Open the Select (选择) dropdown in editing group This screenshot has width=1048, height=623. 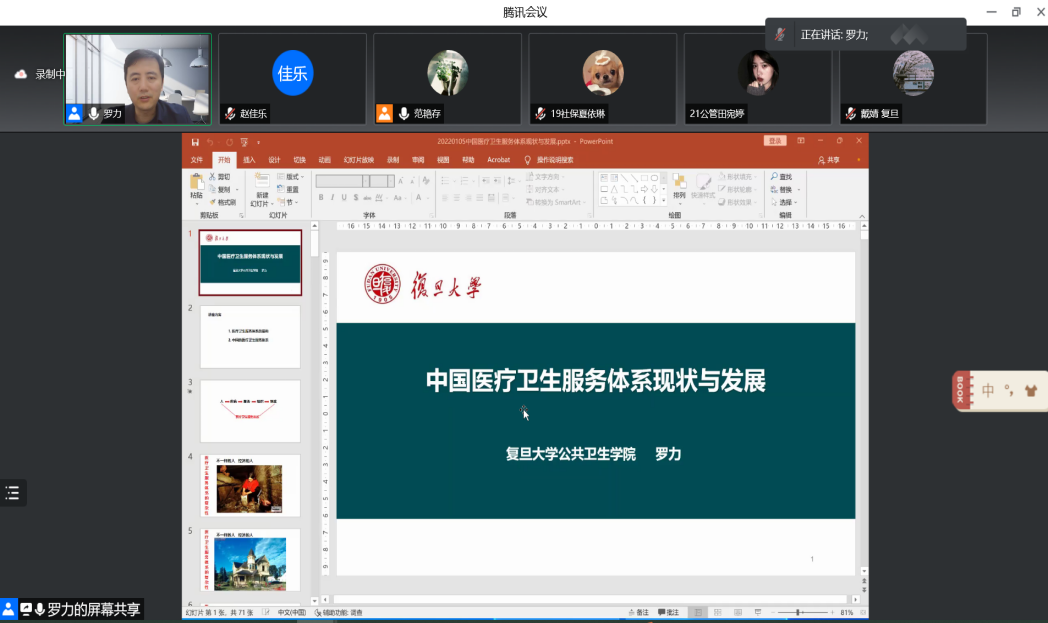pos(782,202)
